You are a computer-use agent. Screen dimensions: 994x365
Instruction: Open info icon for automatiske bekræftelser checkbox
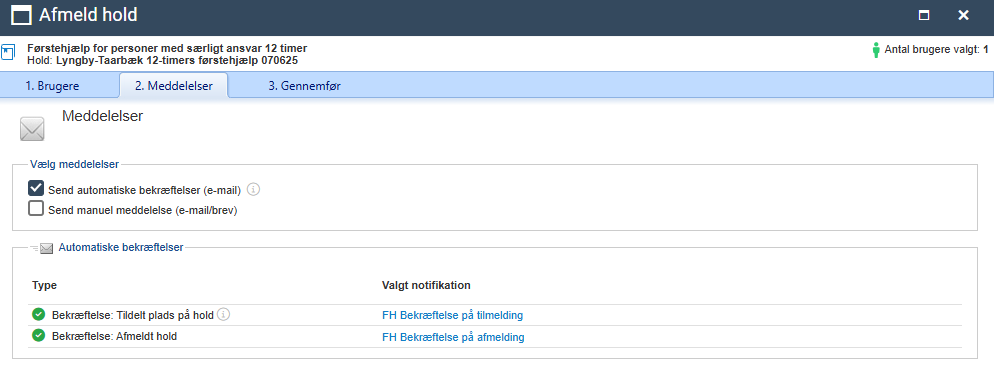pos(254,189)
